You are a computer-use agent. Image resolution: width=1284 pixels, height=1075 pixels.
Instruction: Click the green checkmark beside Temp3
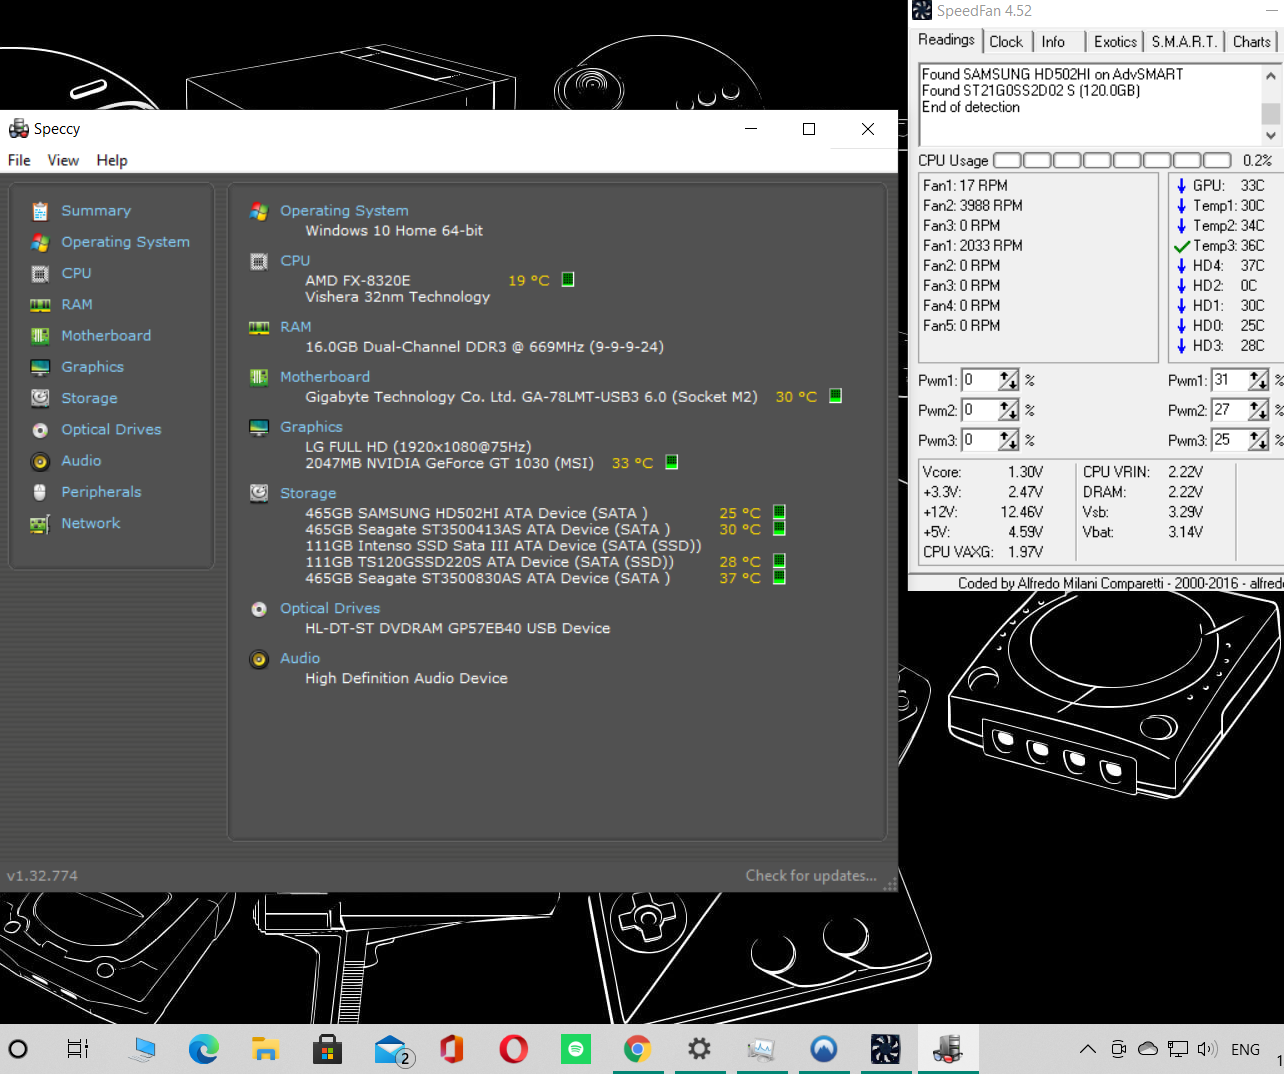(x=1181, y=246)
